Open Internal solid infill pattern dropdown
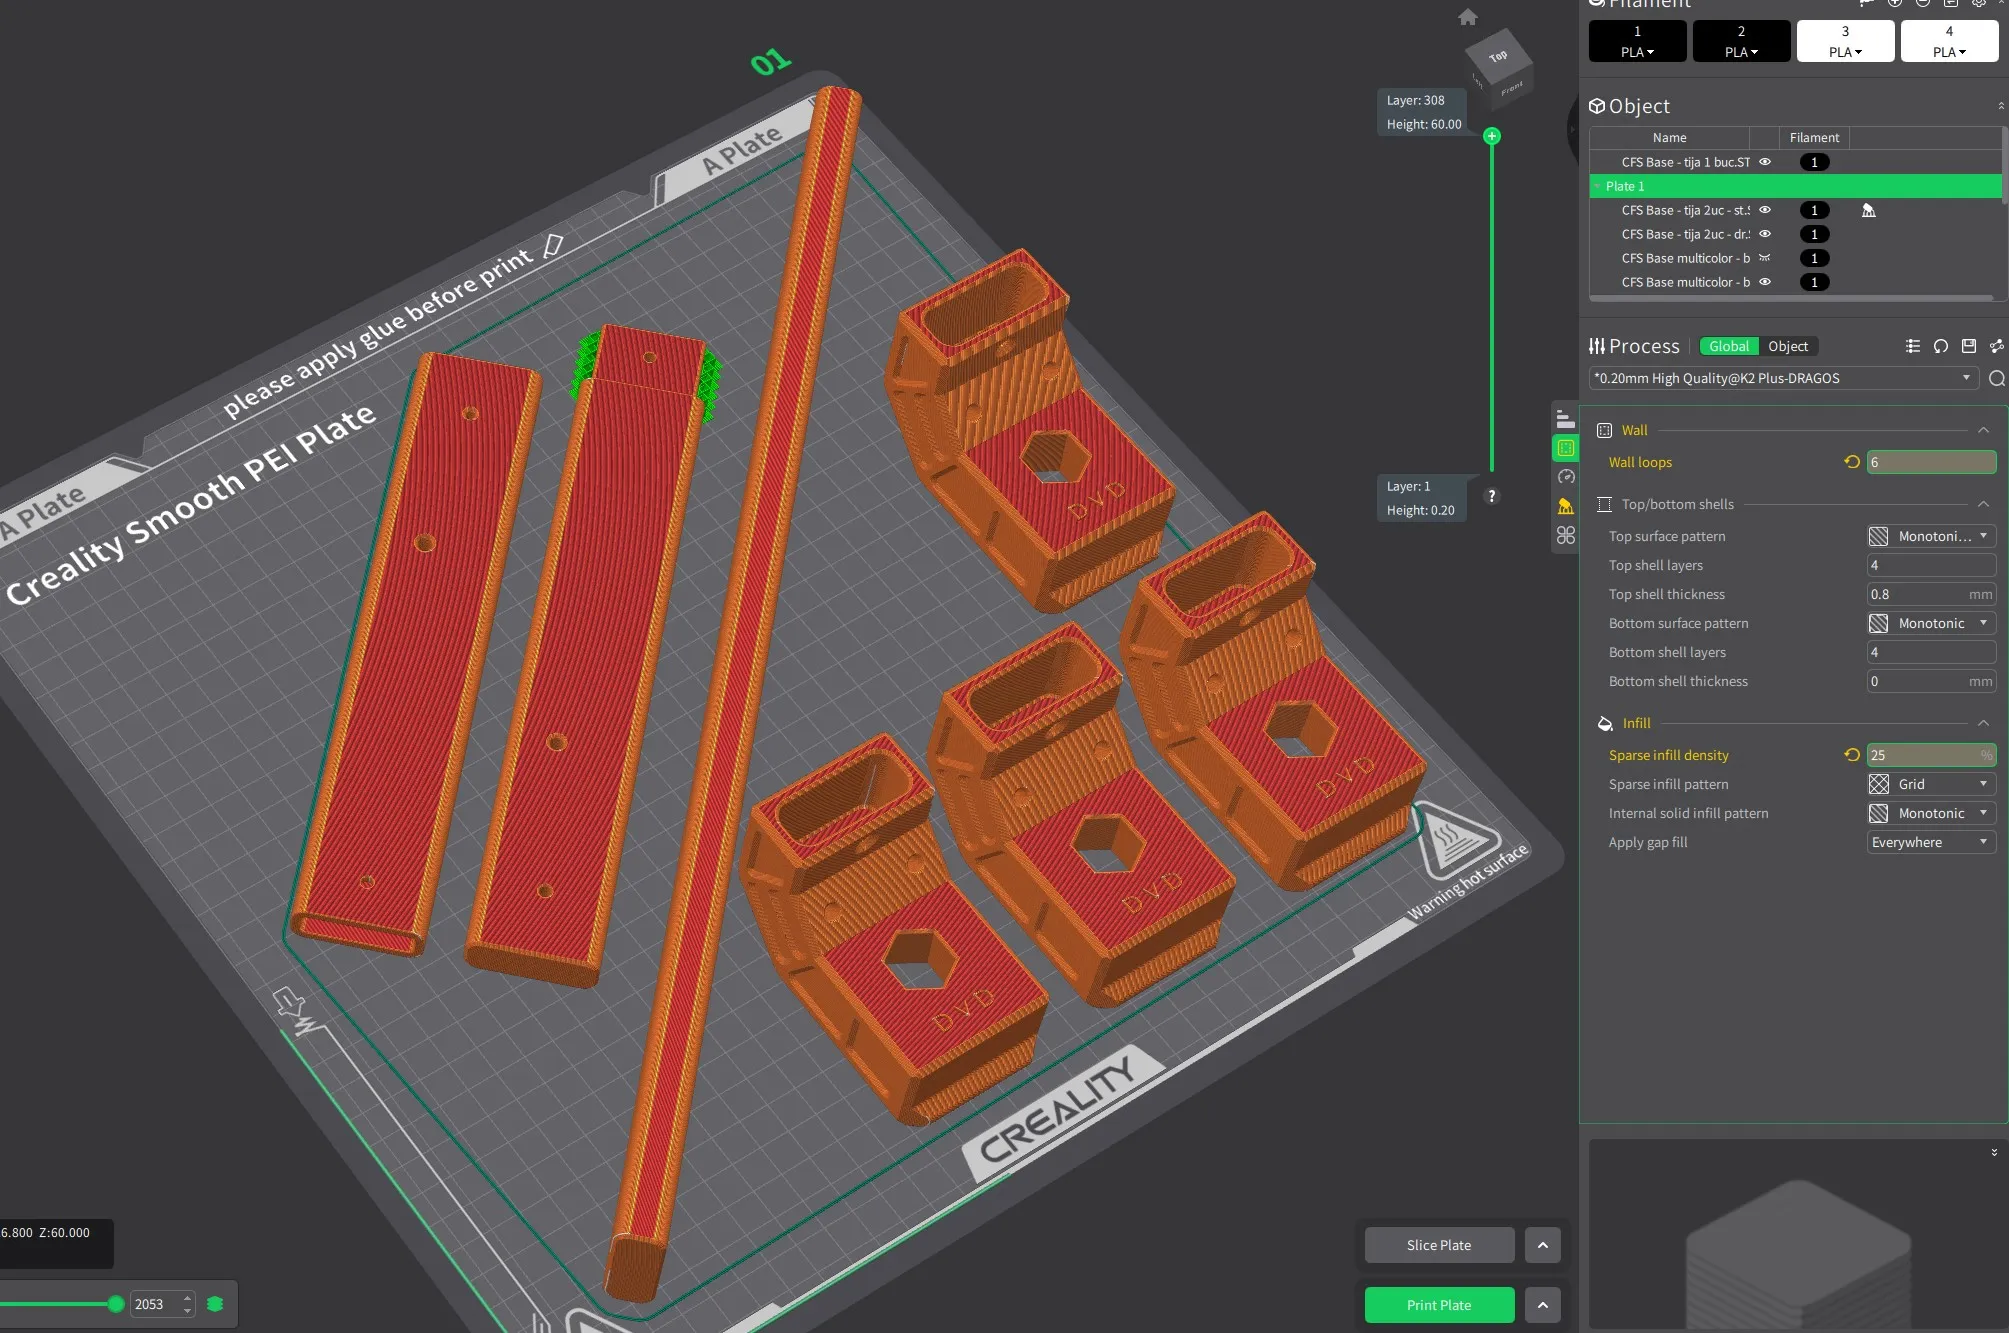 tap(1931, 813)
